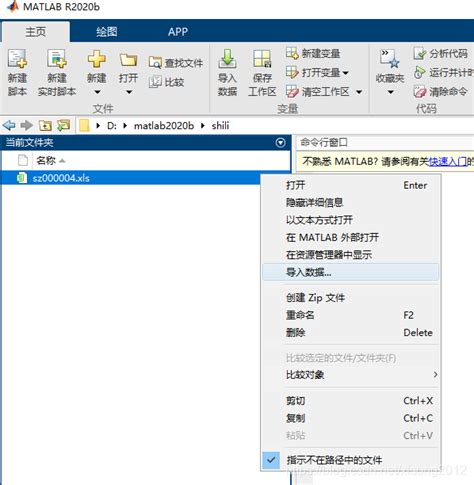This screenshot has width=474, height=485.
Task: Go up one folder level icon
Action: tap(45, 126)
